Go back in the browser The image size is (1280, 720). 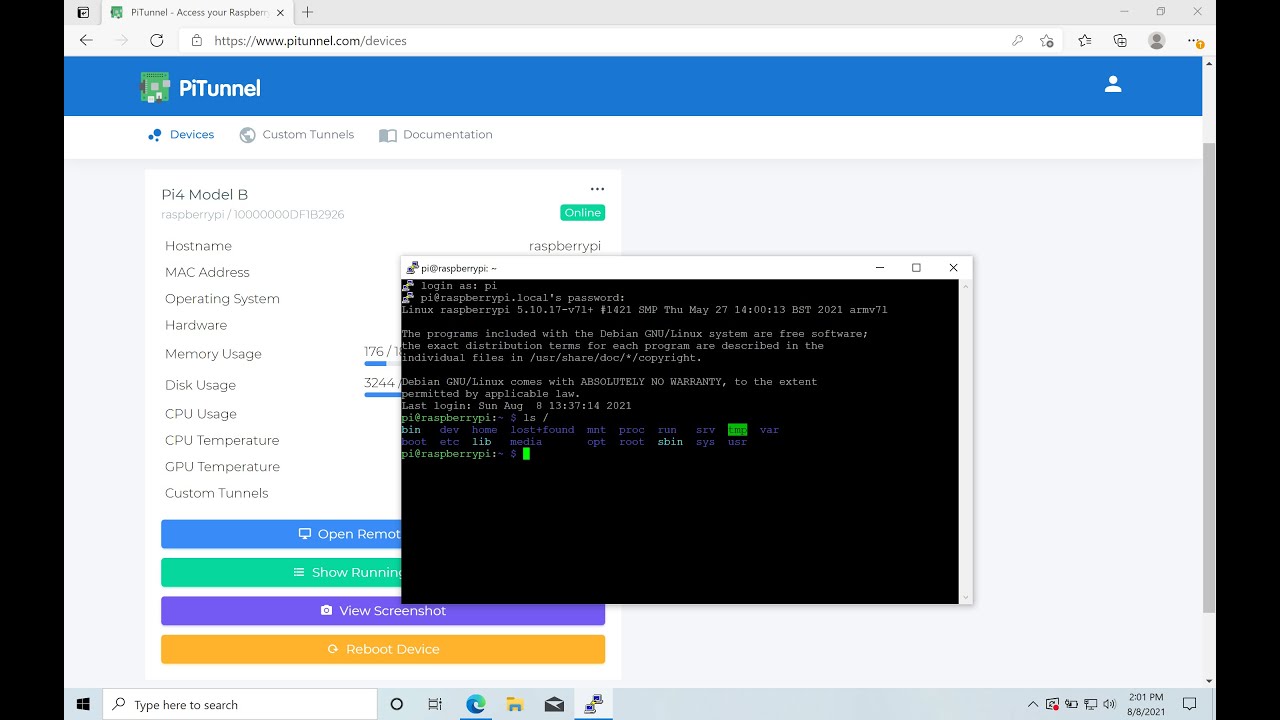(x=86, y=41)
